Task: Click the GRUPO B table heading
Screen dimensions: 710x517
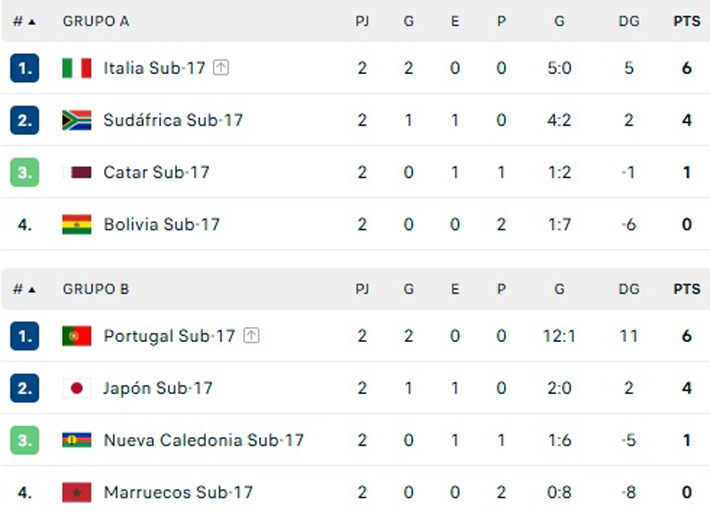Action: click(x=96, y=289)
